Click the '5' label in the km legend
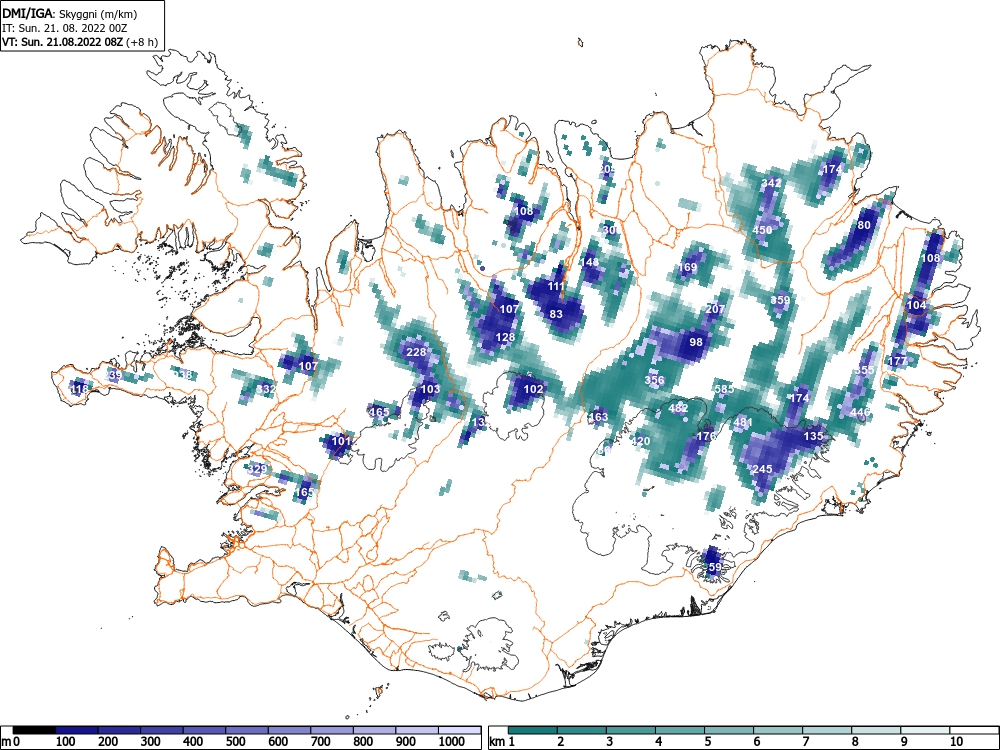This screenshot has width=1000, height=750. tap(708, 742)
